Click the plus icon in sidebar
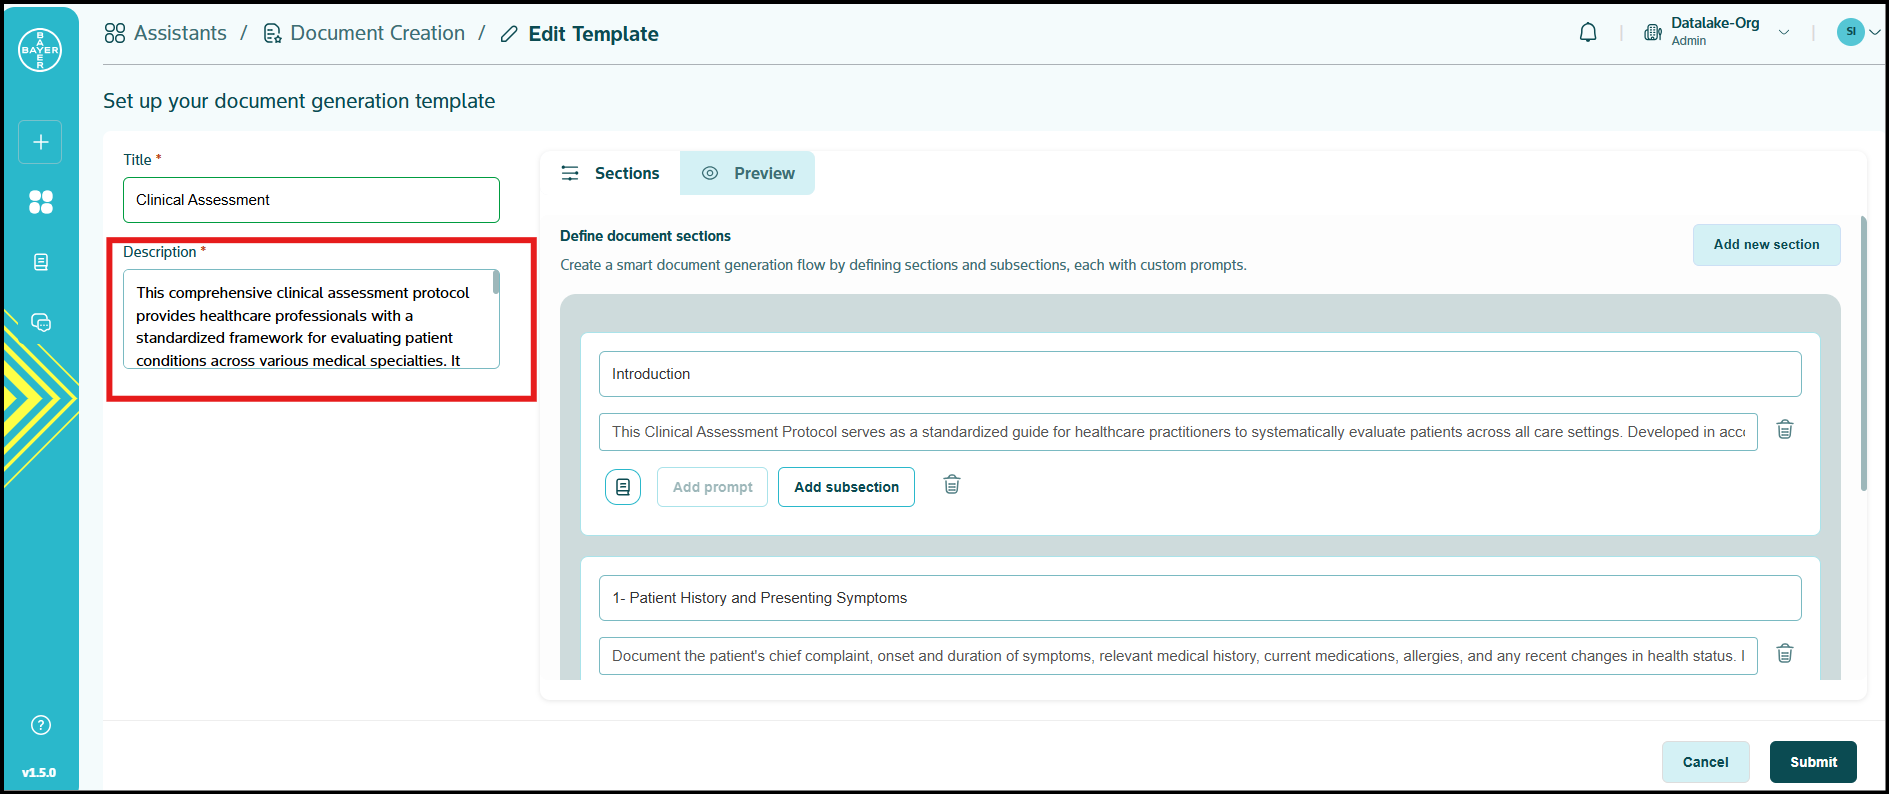Image resolution: width=1889 pixels, height=794 pixels. click(40, 142)
